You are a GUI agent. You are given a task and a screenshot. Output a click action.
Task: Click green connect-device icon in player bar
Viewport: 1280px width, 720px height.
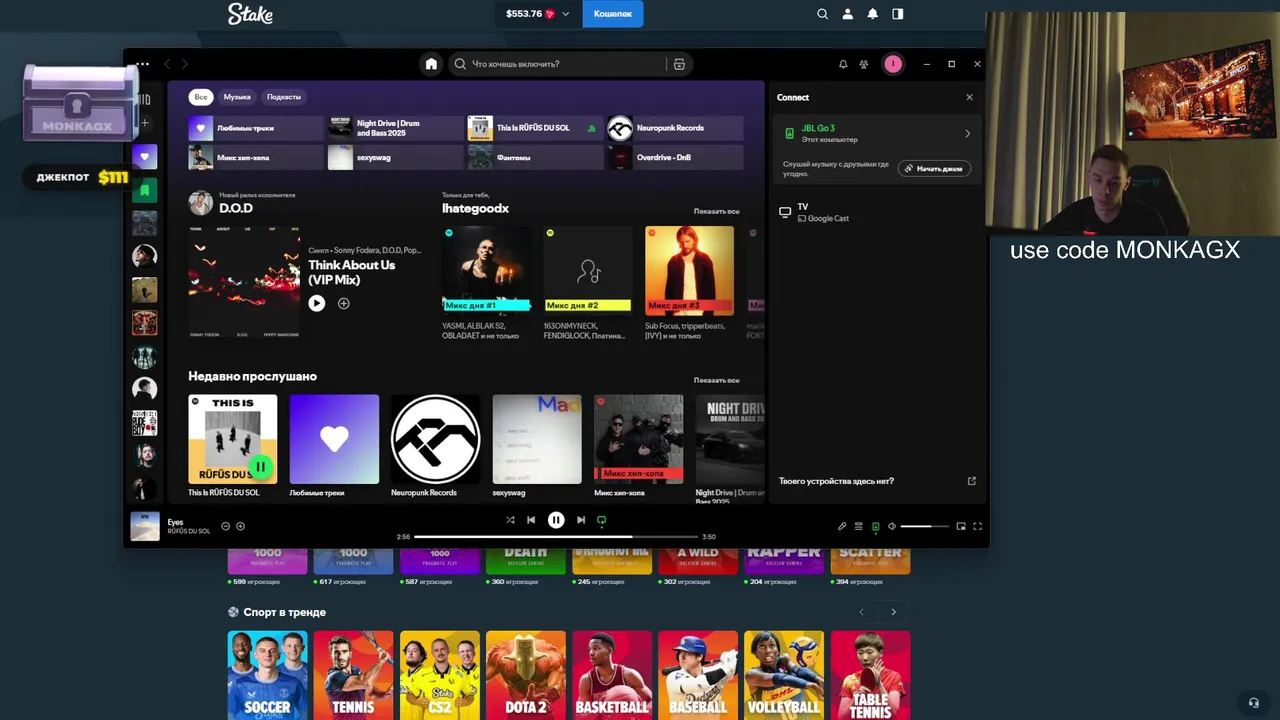tap(875, 526)
